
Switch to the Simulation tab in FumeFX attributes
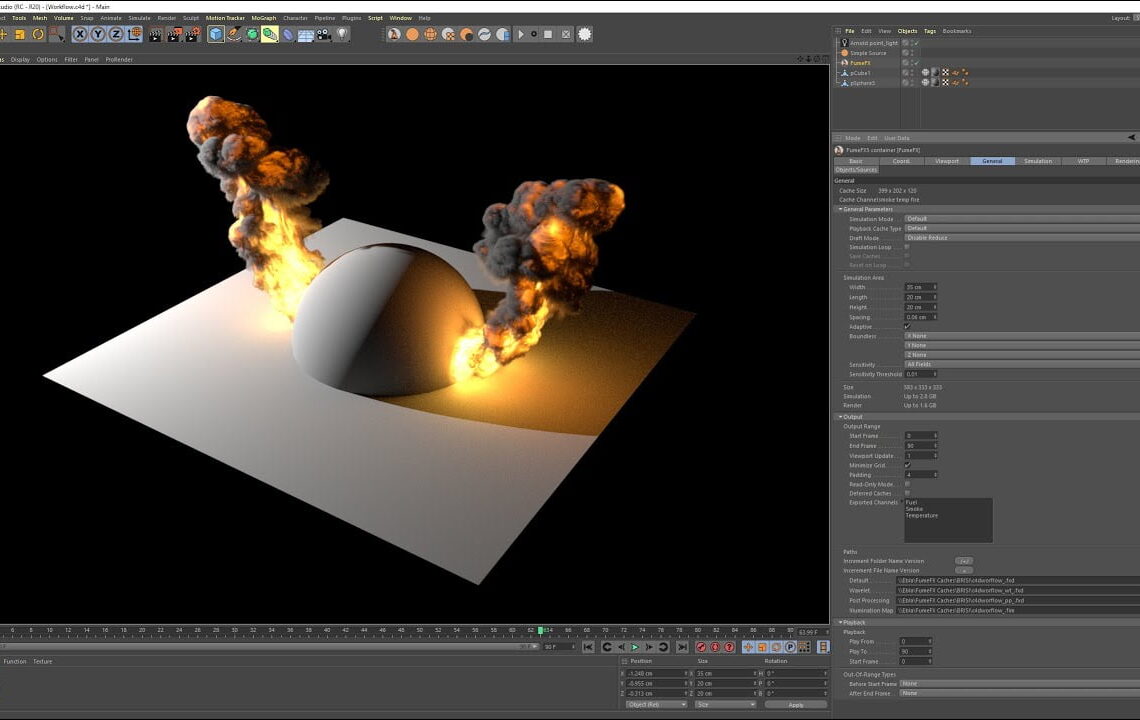pos(1037,161)
